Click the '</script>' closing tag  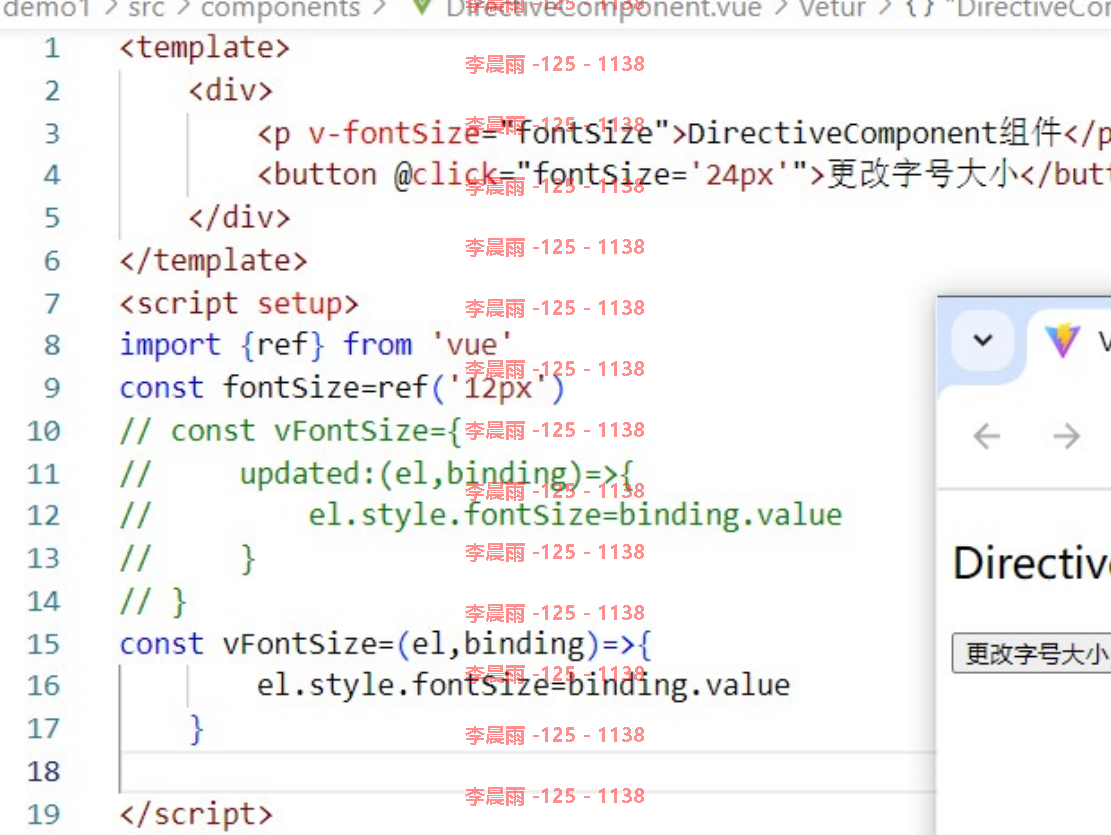pyautogui.click(x=196, y=814)
